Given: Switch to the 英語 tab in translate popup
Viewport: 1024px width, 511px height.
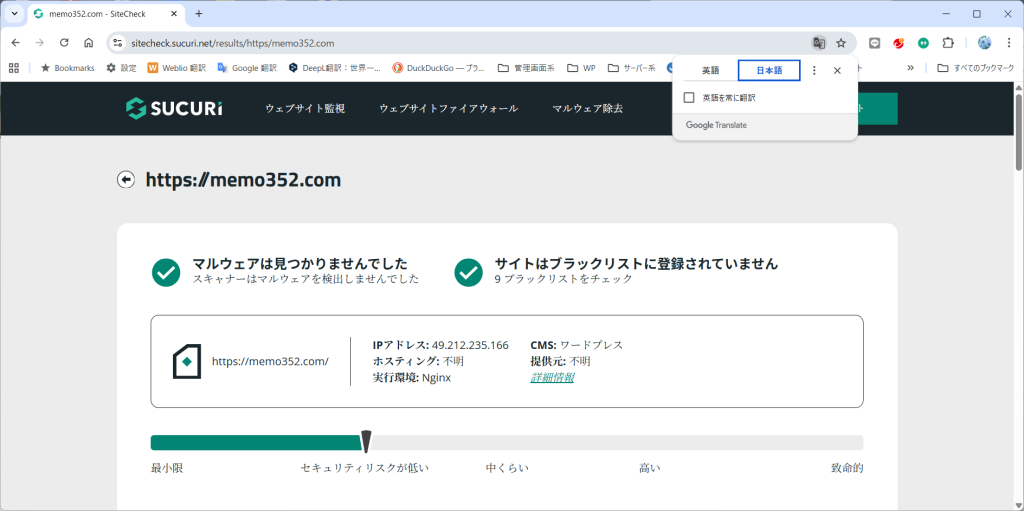Looking at the screenshot, I should pos(710,70).
